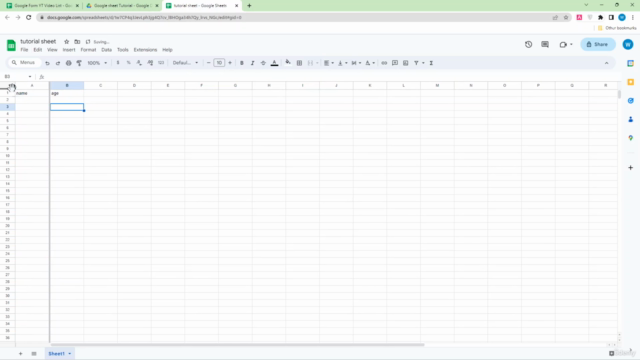Click the insert chart icon

(x=405, y=63)
